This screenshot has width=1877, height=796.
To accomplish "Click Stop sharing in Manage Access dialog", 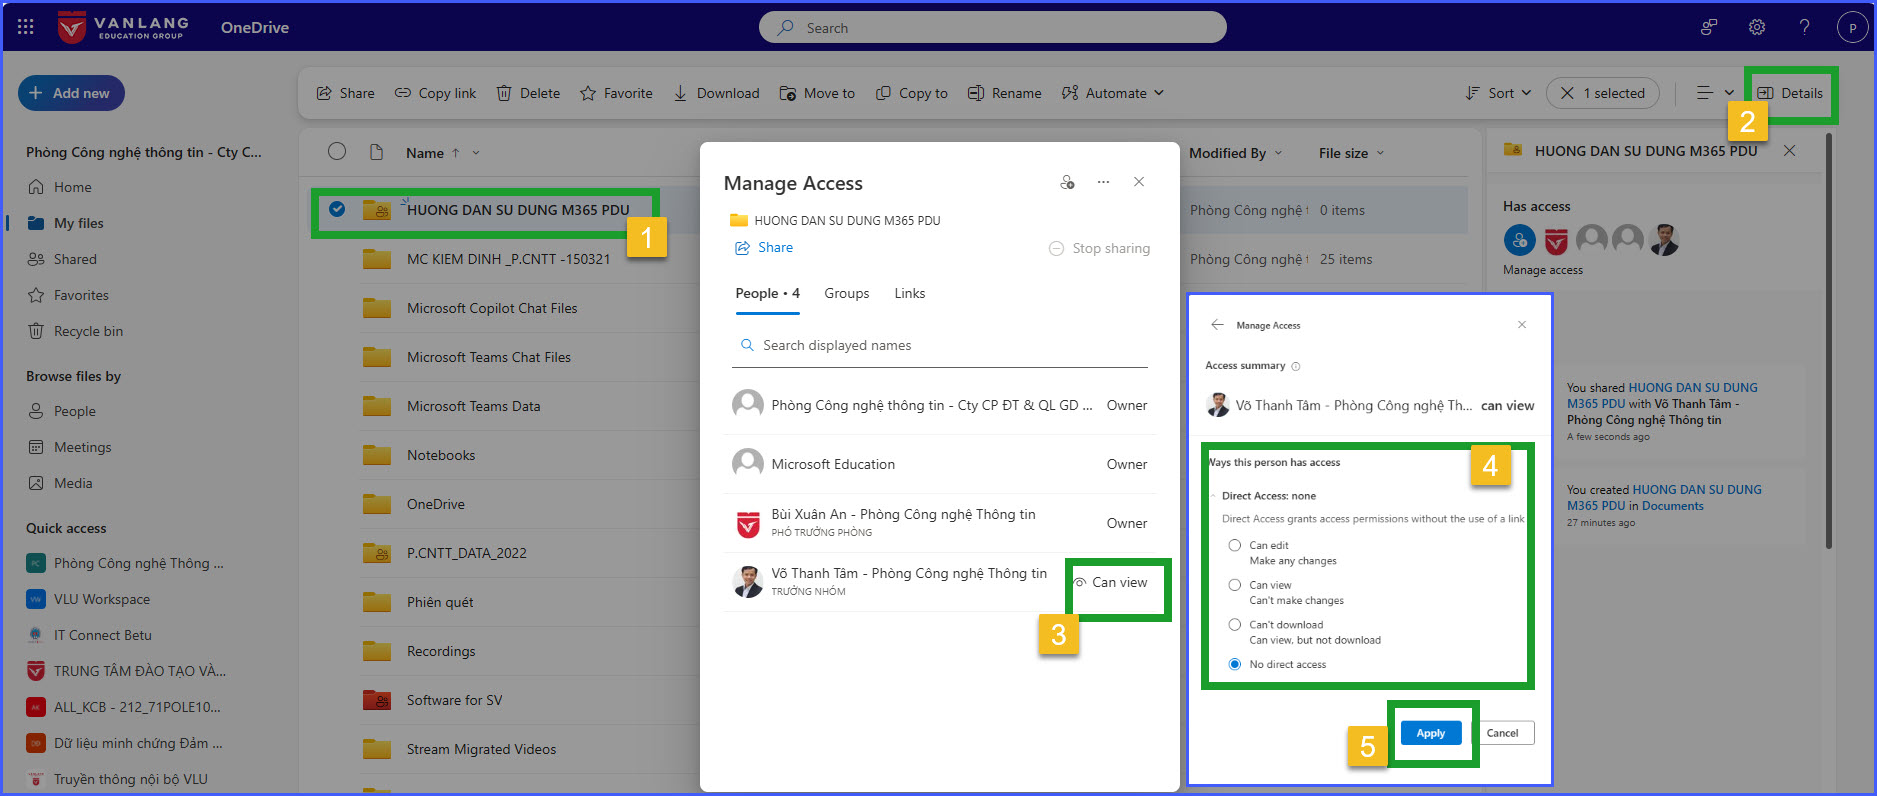I will coord(1099,248).
